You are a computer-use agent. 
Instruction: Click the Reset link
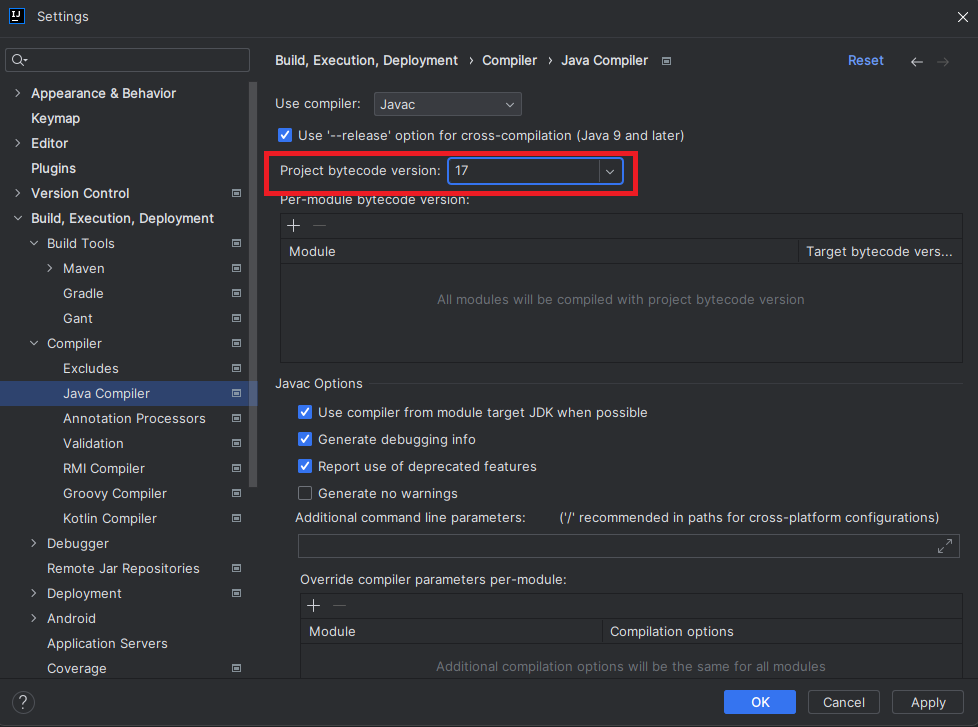865,60
